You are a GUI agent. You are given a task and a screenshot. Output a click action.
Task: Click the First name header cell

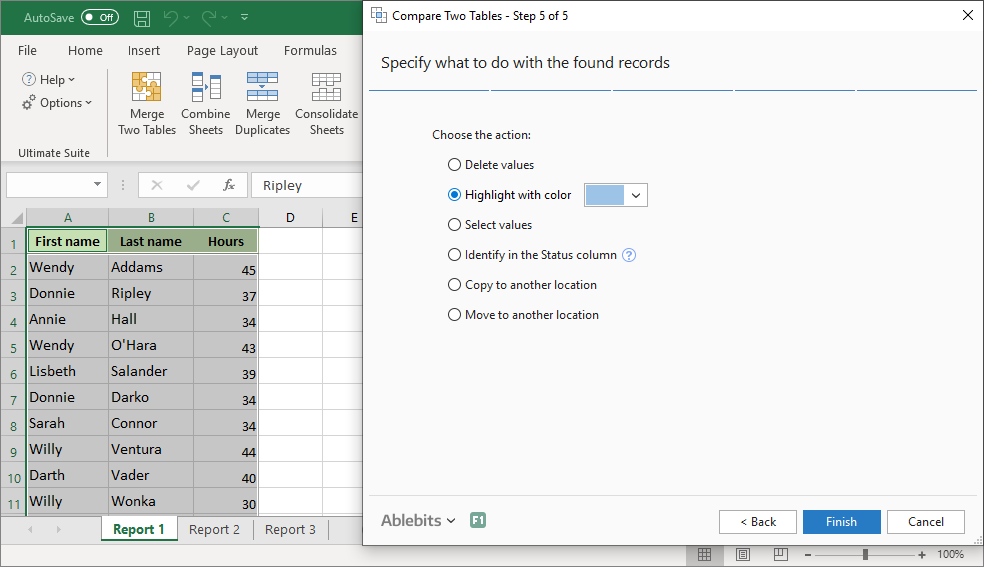(x=67, y=241)
